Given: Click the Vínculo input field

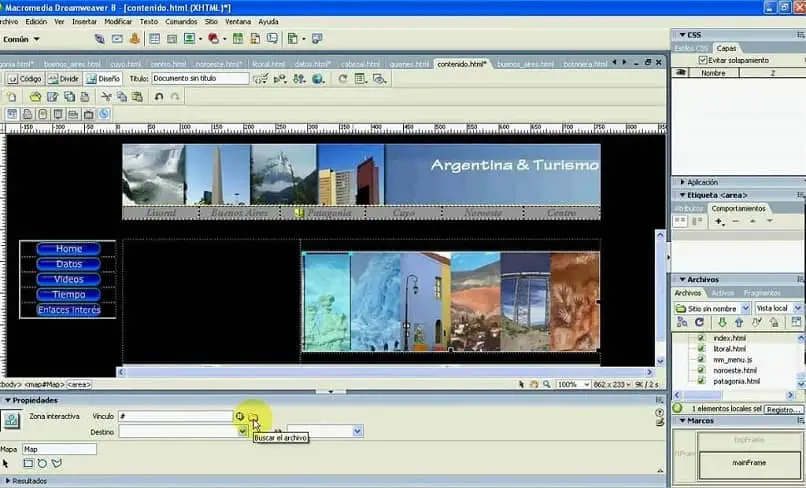Looking at the screenshot, I should 174,416.
